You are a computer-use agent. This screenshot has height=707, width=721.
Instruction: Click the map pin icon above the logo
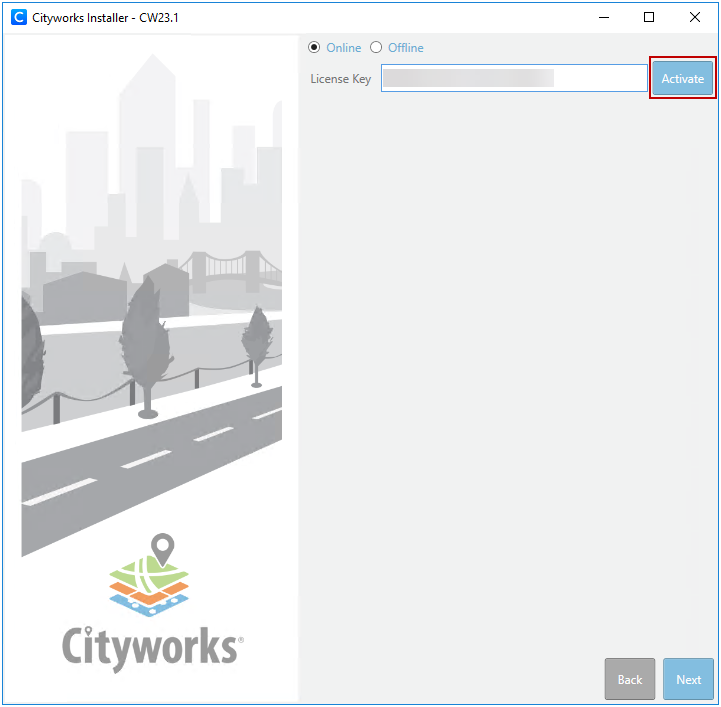[162, 548]
